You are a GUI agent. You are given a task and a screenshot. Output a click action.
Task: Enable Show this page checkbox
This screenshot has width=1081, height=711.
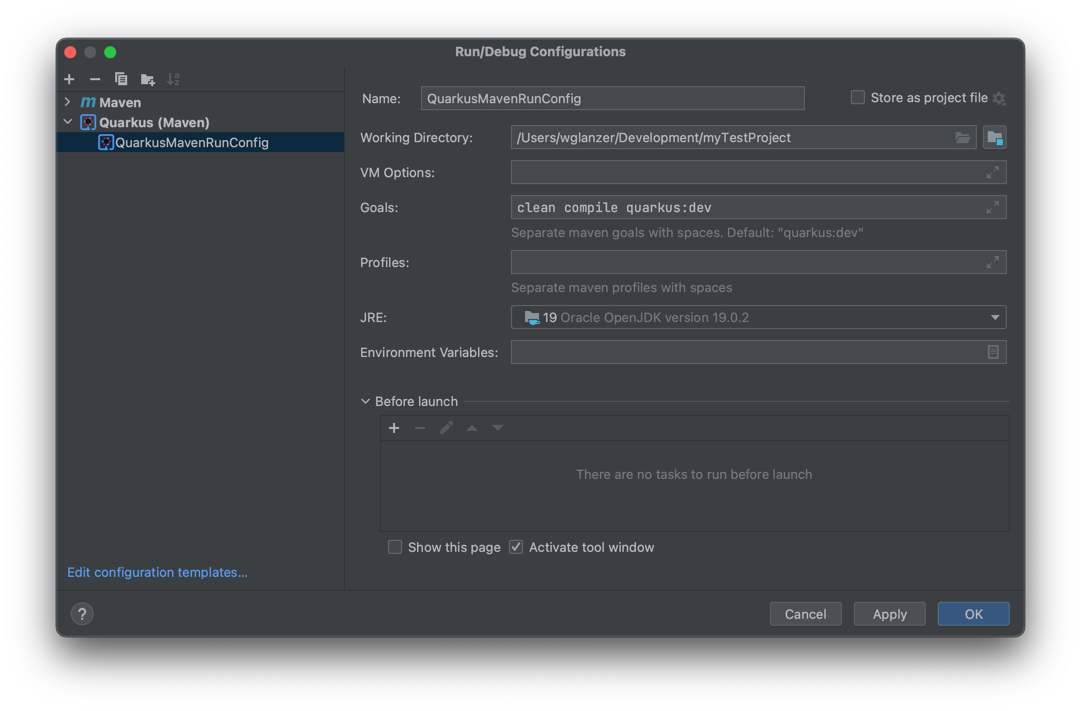(395, 547)
